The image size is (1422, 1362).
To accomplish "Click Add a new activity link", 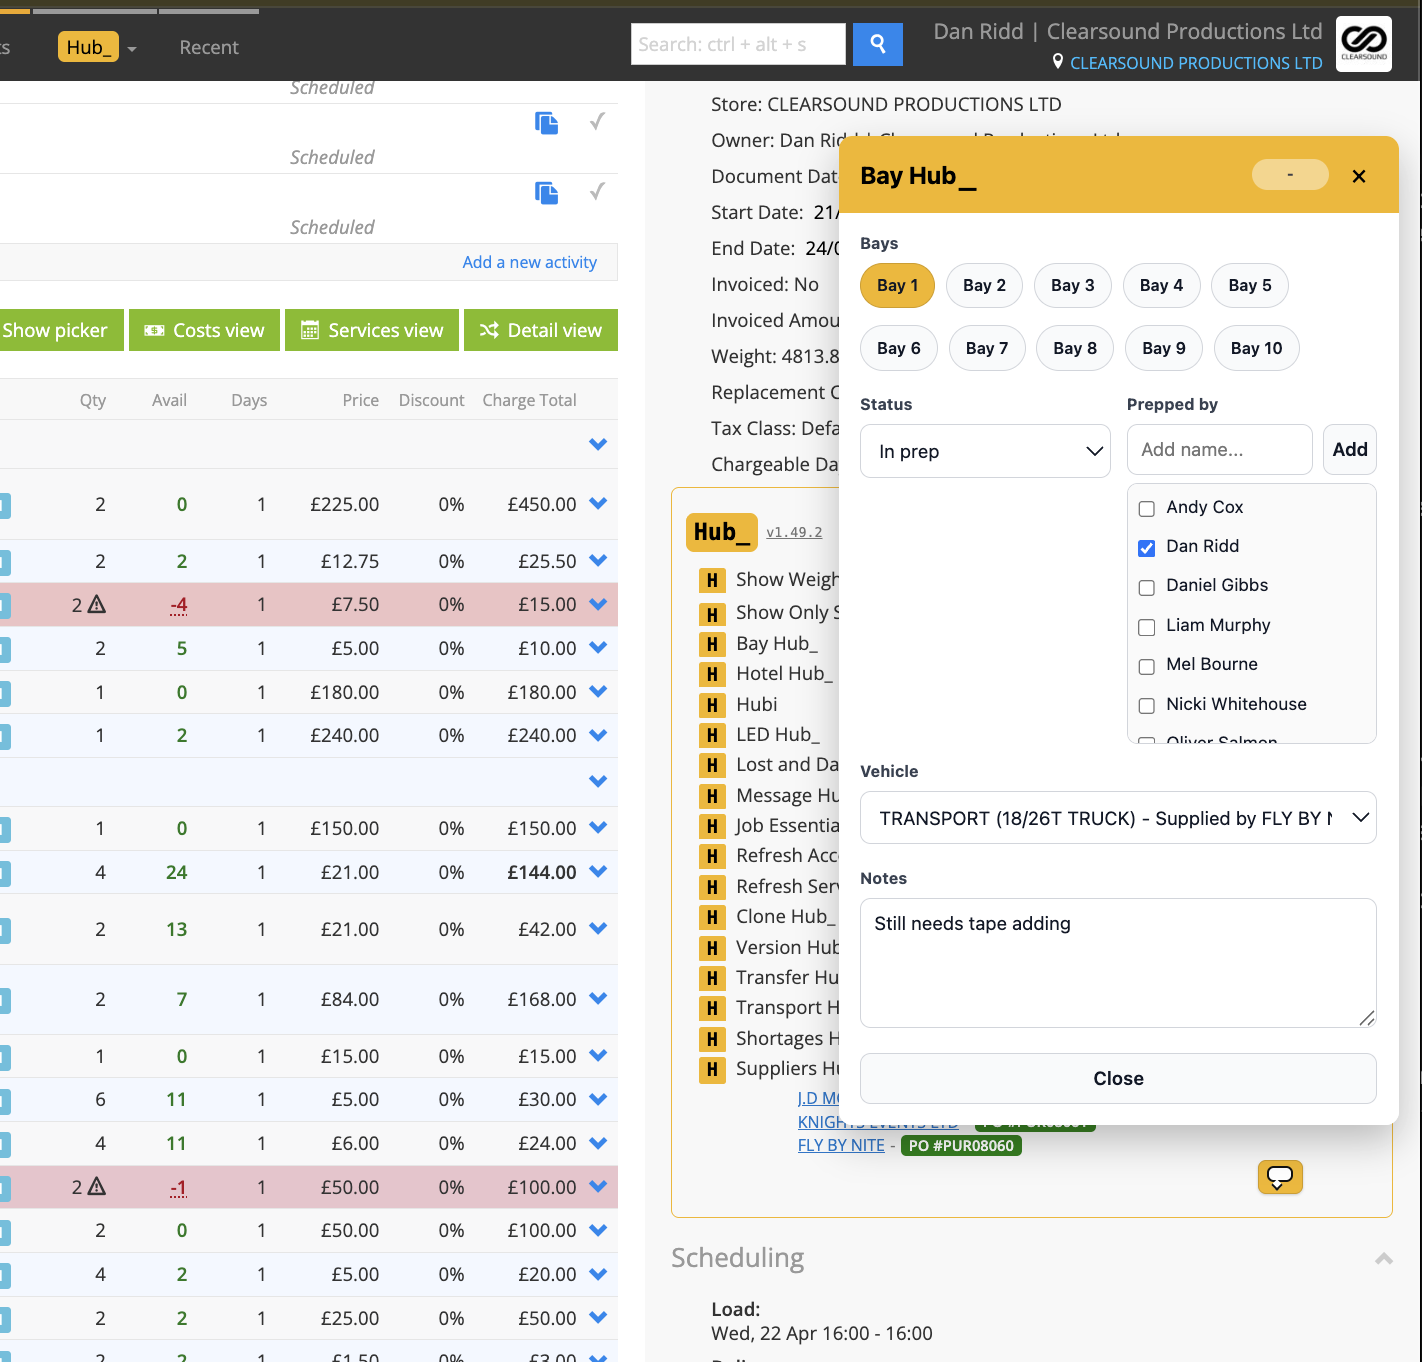I will click(529, 262).
